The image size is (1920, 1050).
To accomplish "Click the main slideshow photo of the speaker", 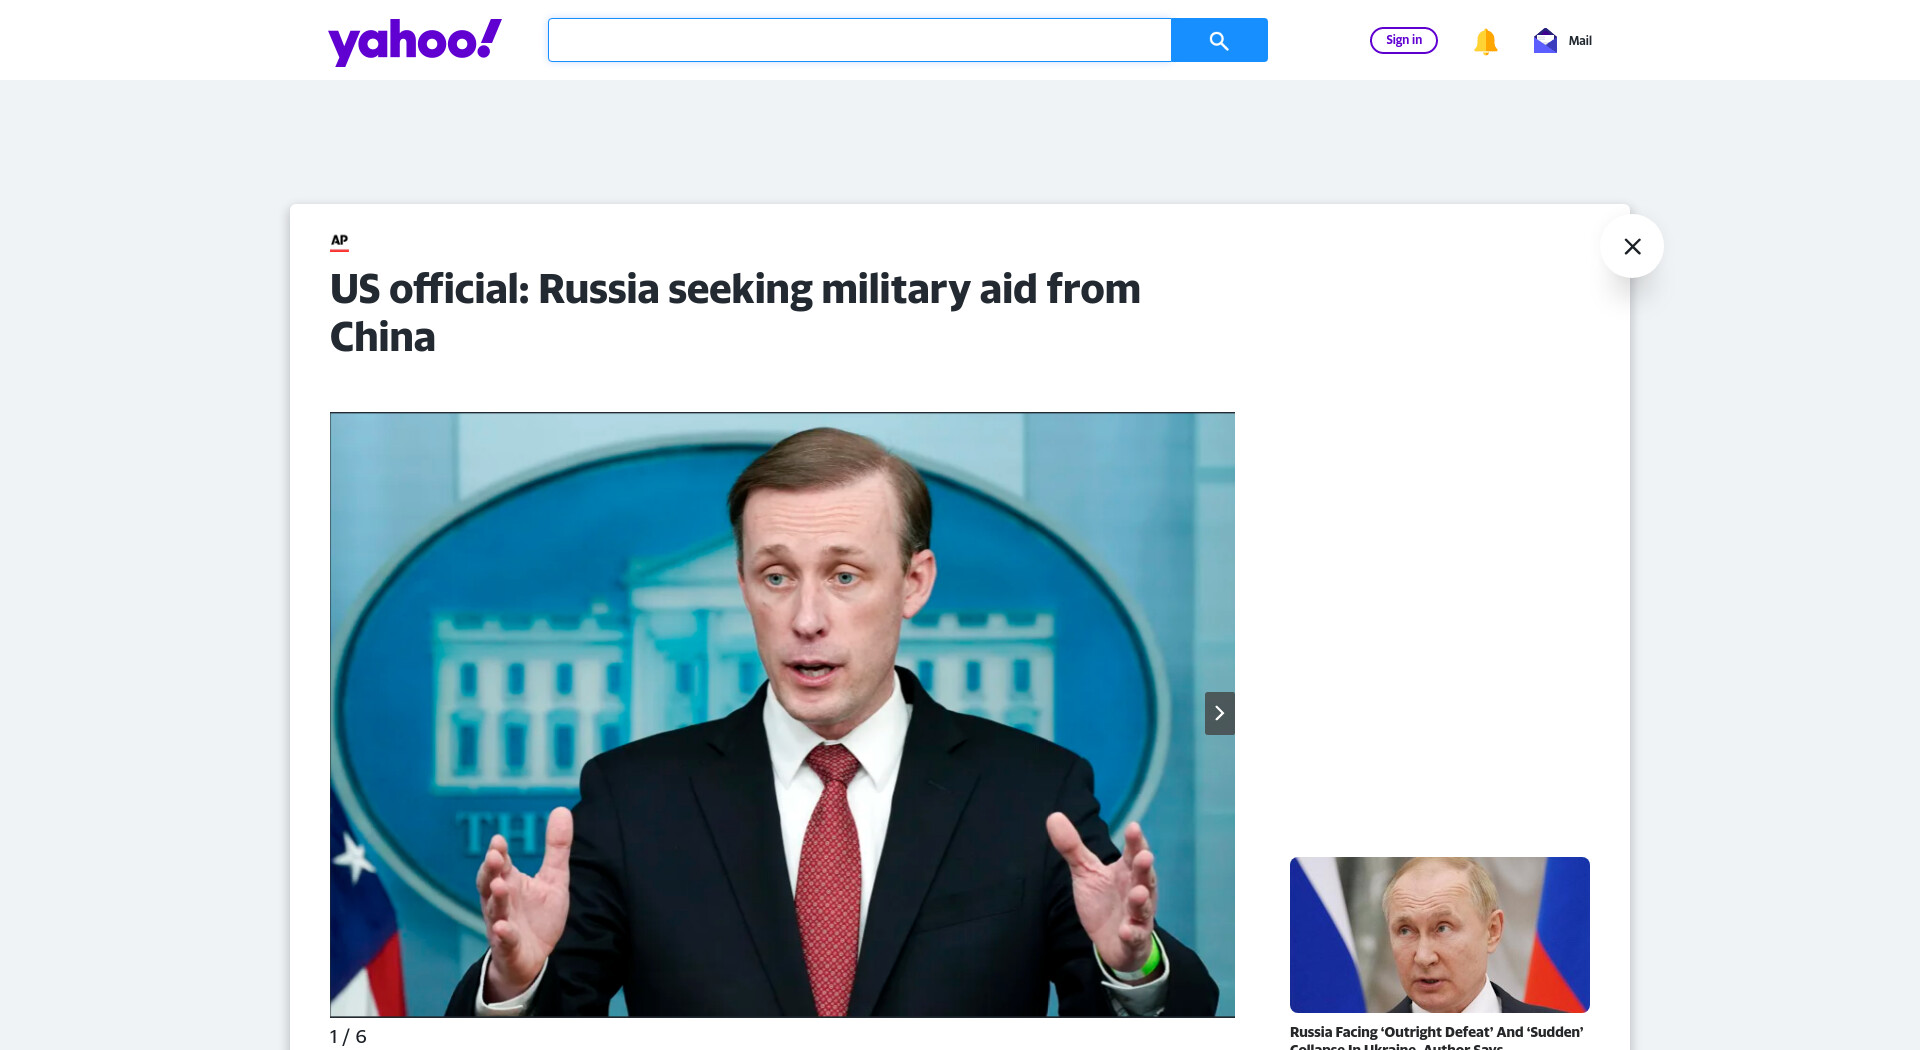I will (x=782, y=715).
